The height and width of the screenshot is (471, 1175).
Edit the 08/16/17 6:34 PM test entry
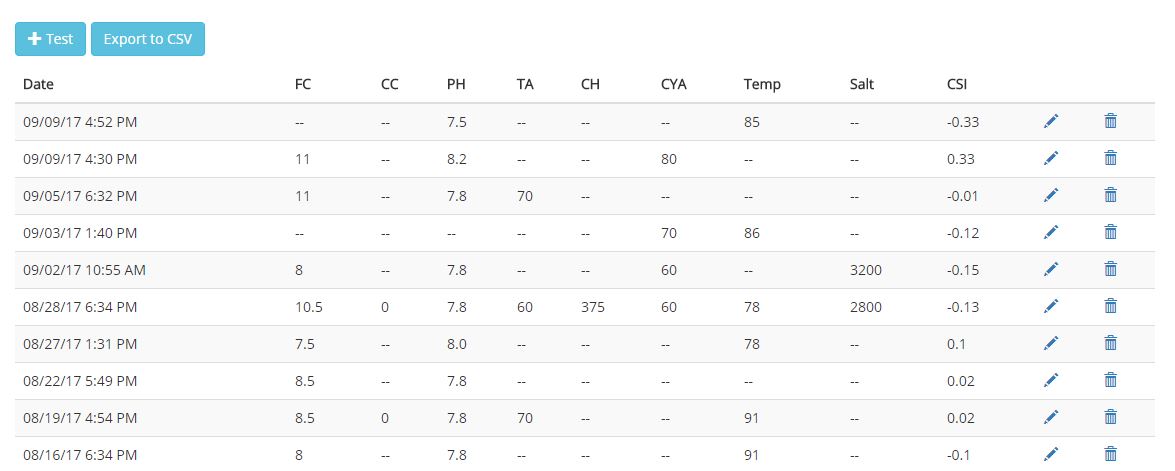click(x=1051, y=454)
